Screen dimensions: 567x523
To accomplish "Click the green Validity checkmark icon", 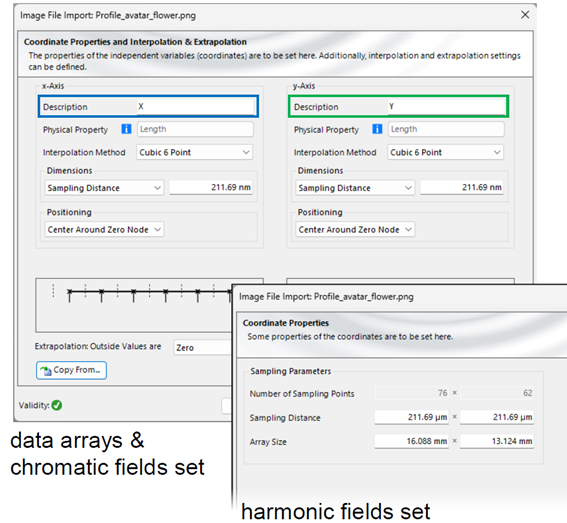I will pyautogui.click(x=57, y=405).
